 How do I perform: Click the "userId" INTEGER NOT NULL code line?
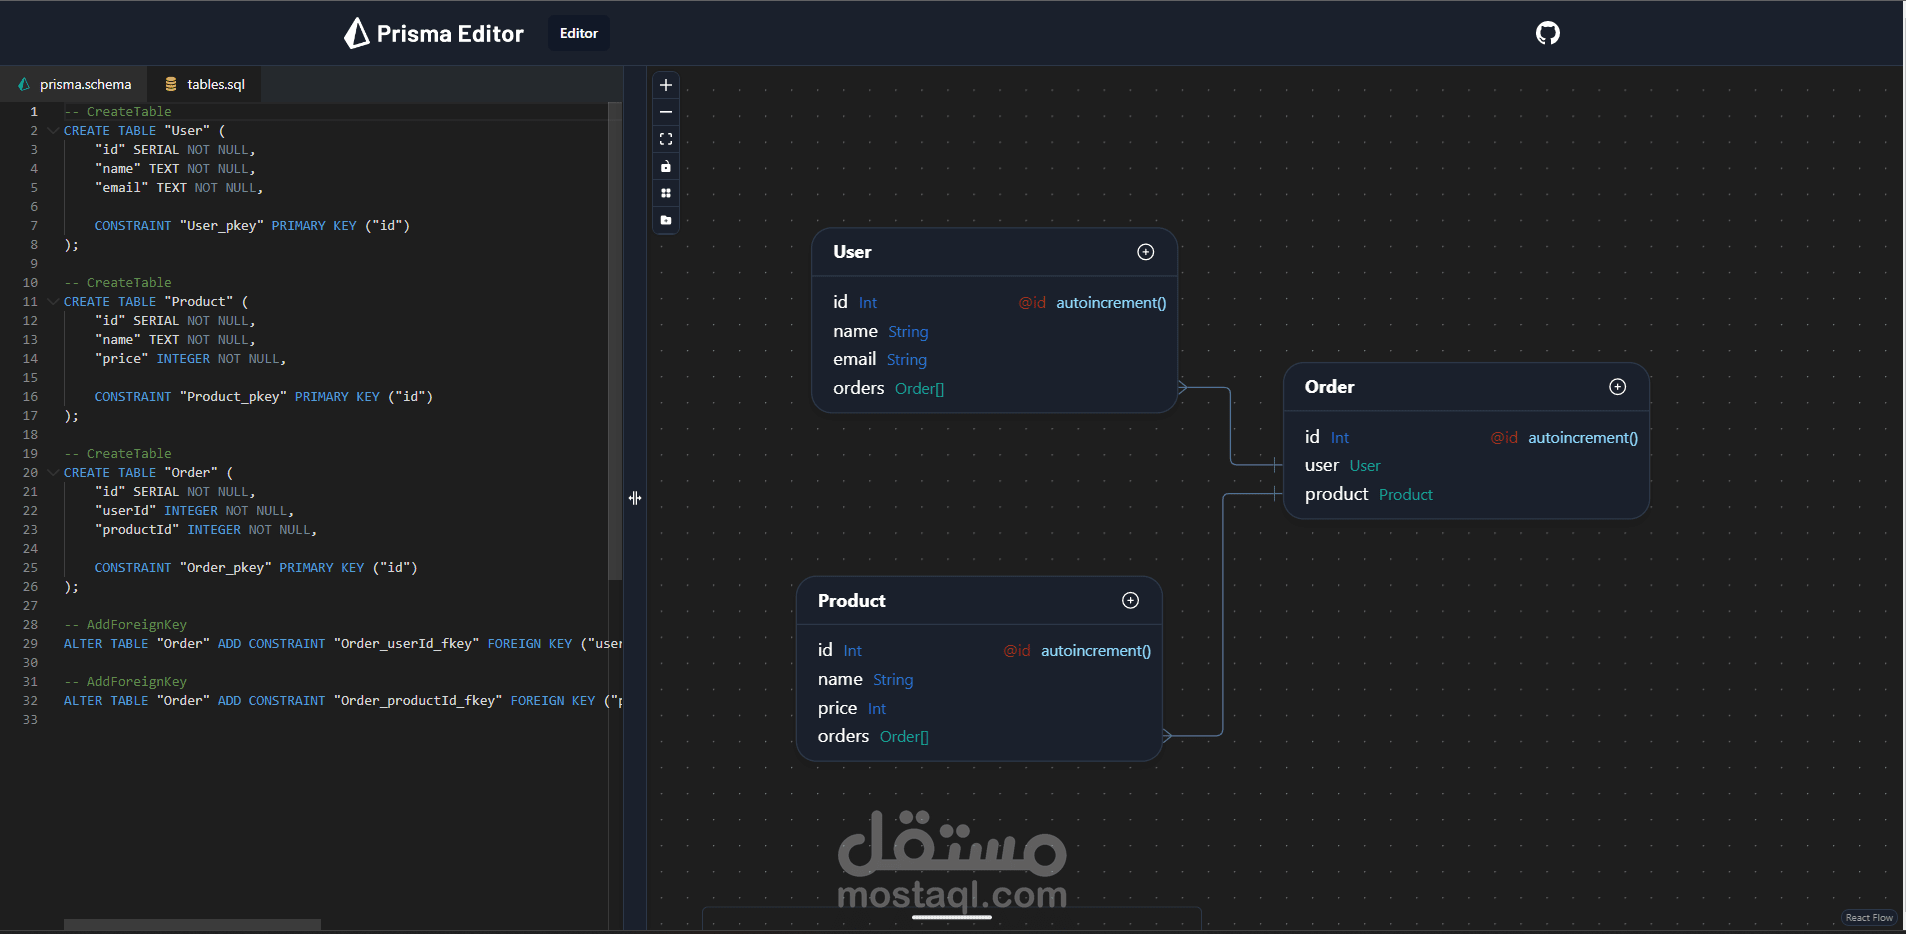coord(194,511)
